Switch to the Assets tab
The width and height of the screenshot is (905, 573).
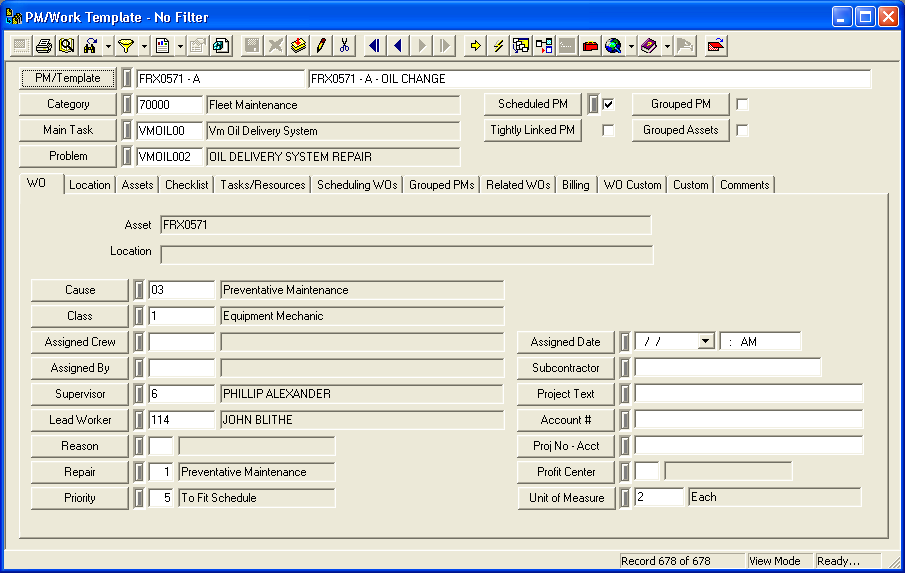(x=137, y=185)
